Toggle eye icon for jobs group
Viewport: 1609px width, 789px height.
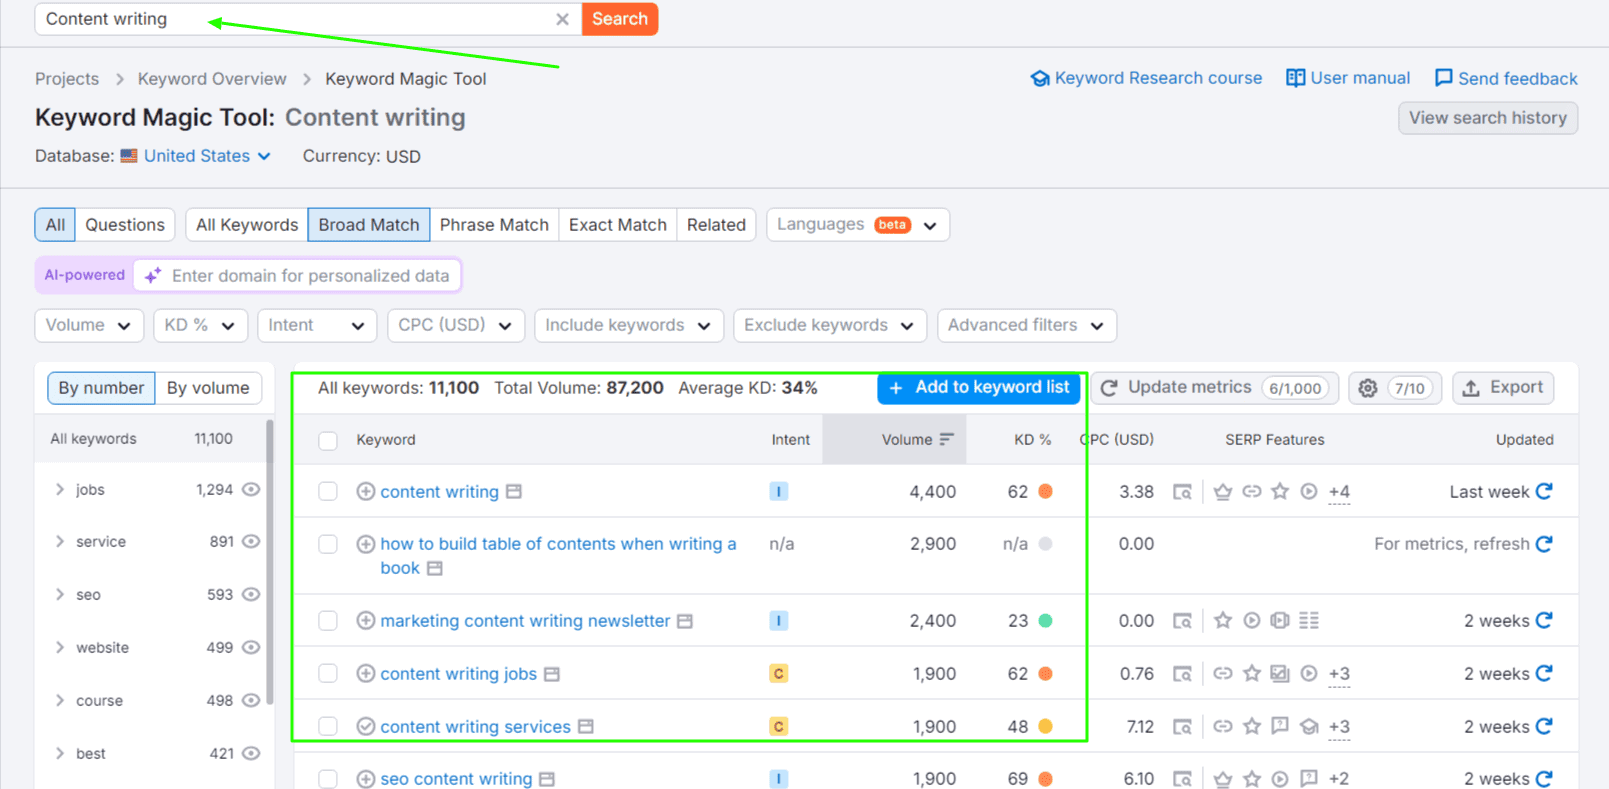[x=251, y=490]
